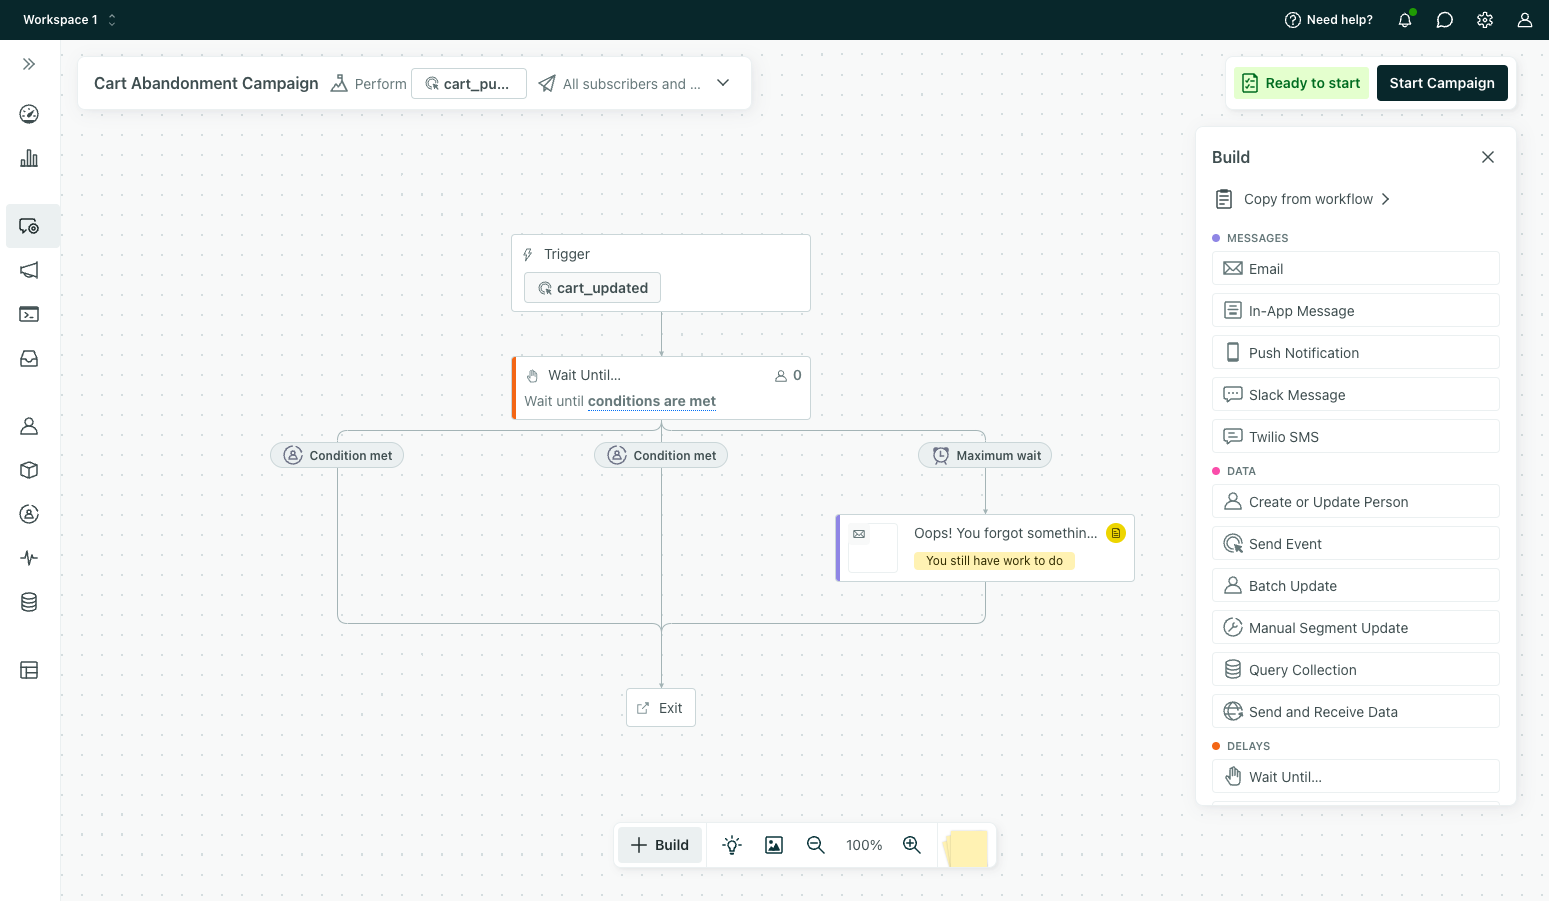Add a Slack Message block
The height and width of the screenshot is (901, 1549).
point(1356,394)
